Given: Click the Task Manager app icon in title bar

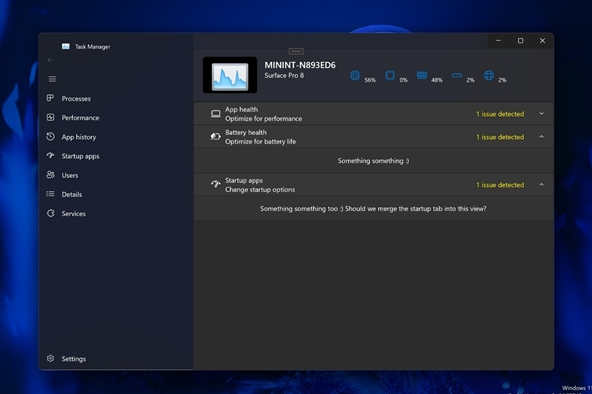Looking at the screenshot, I should (66, 46).
